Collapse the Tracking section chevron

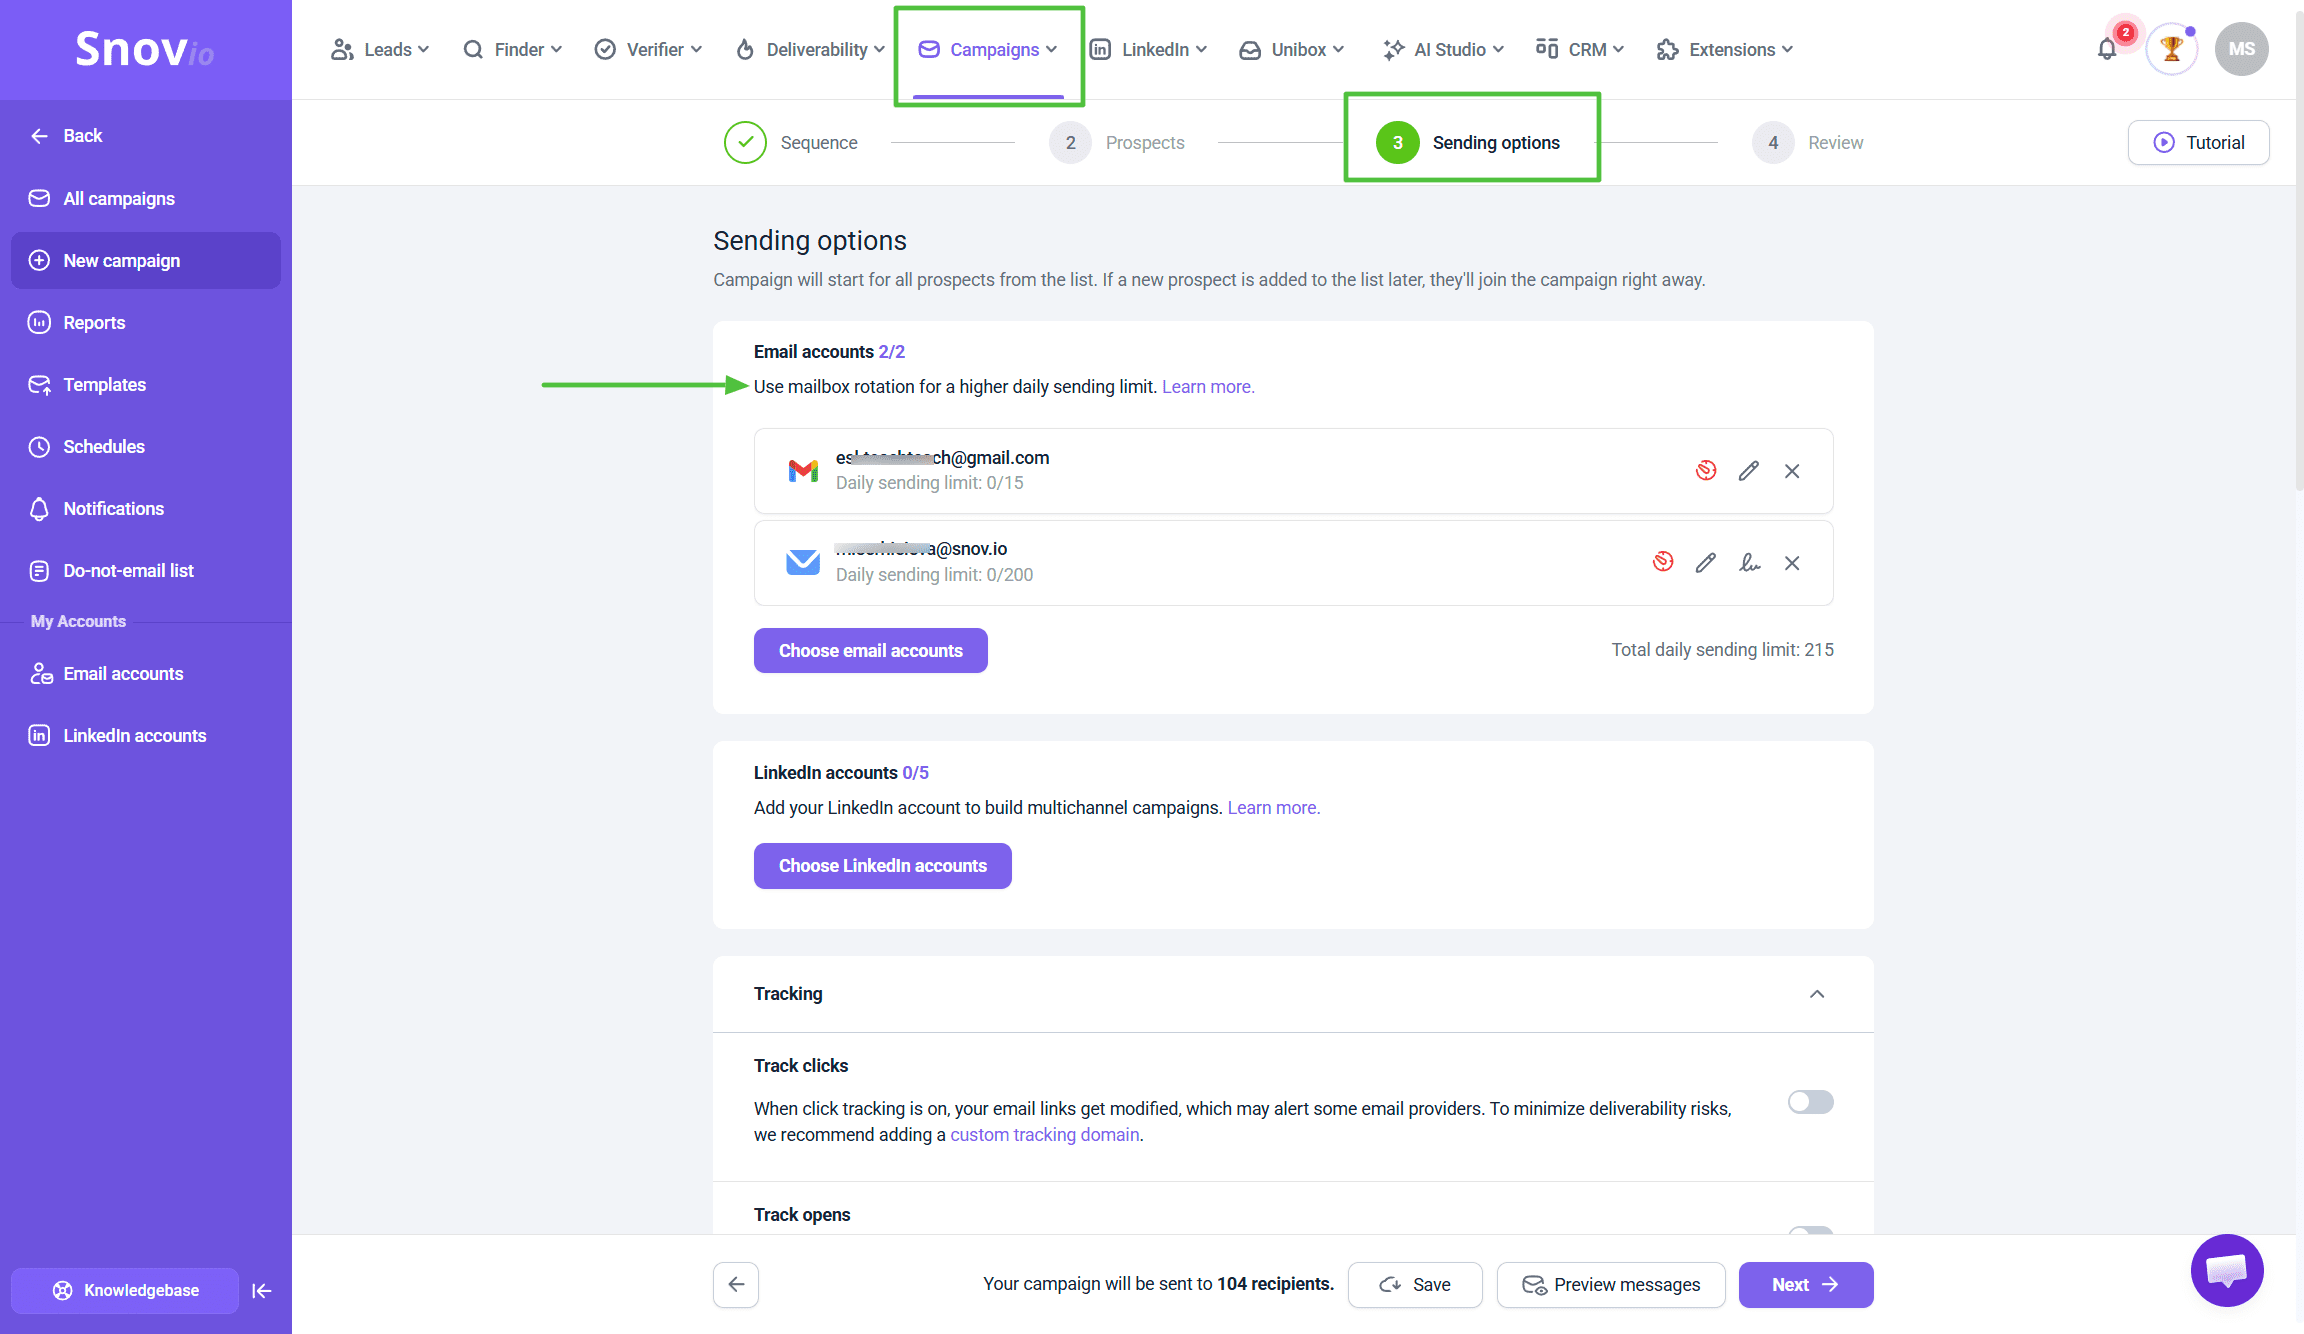(x=1817, y=994)
